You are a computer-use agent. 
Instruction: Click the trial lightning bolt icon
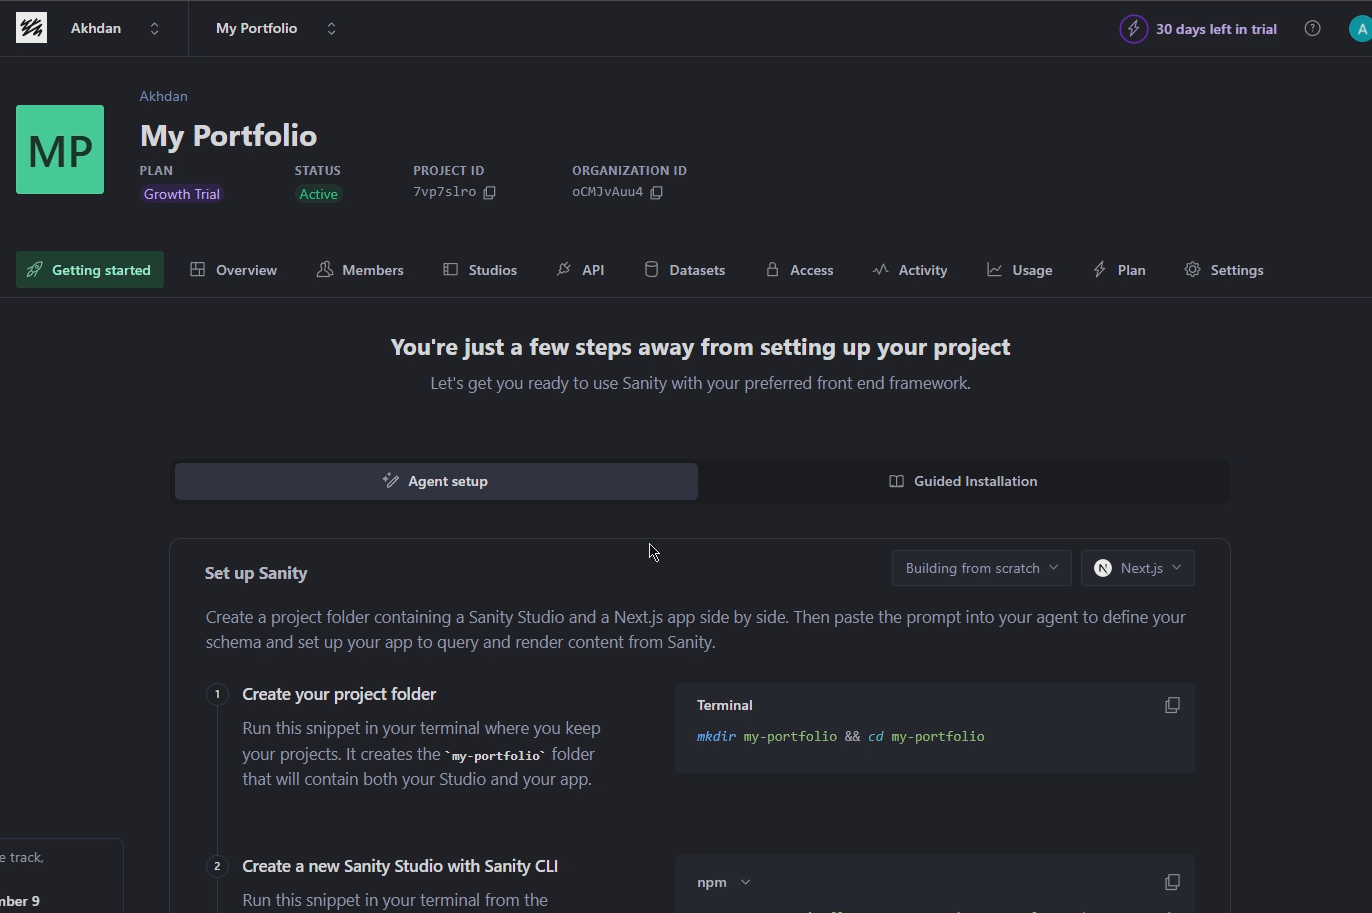[1133, 29]
